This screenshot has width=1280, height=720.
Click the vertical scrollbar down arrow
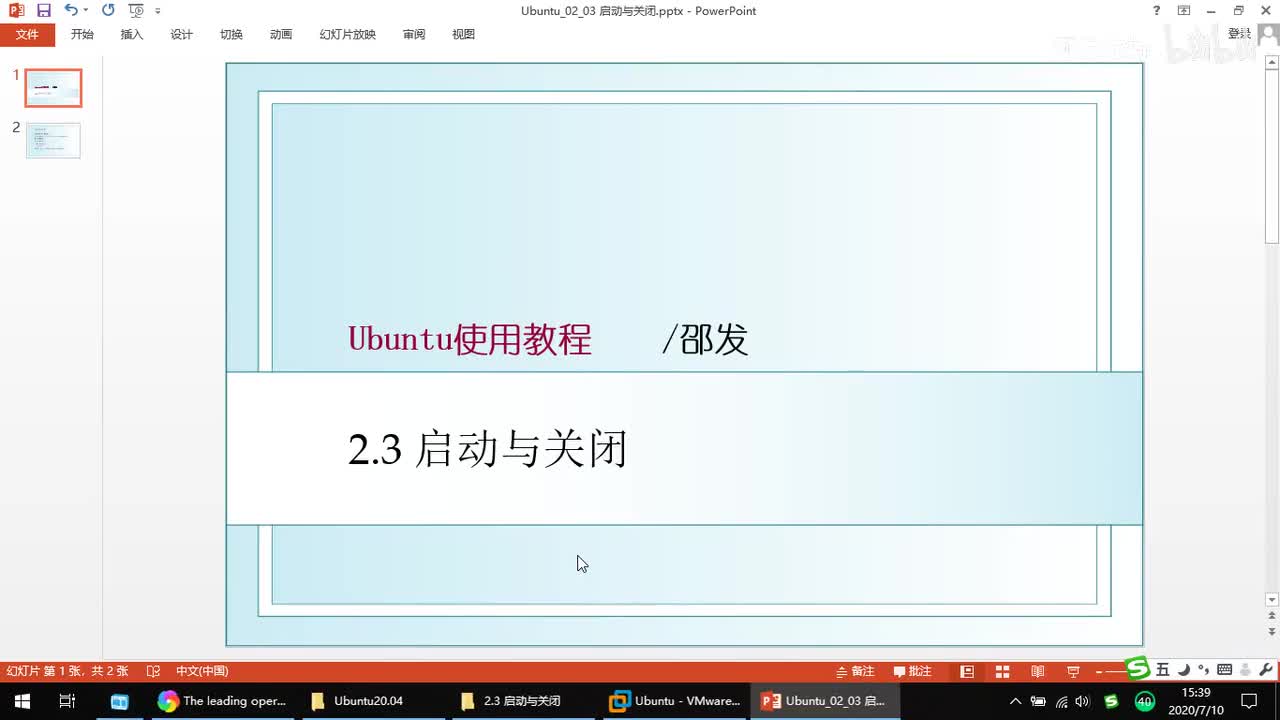coord(1272,600)
